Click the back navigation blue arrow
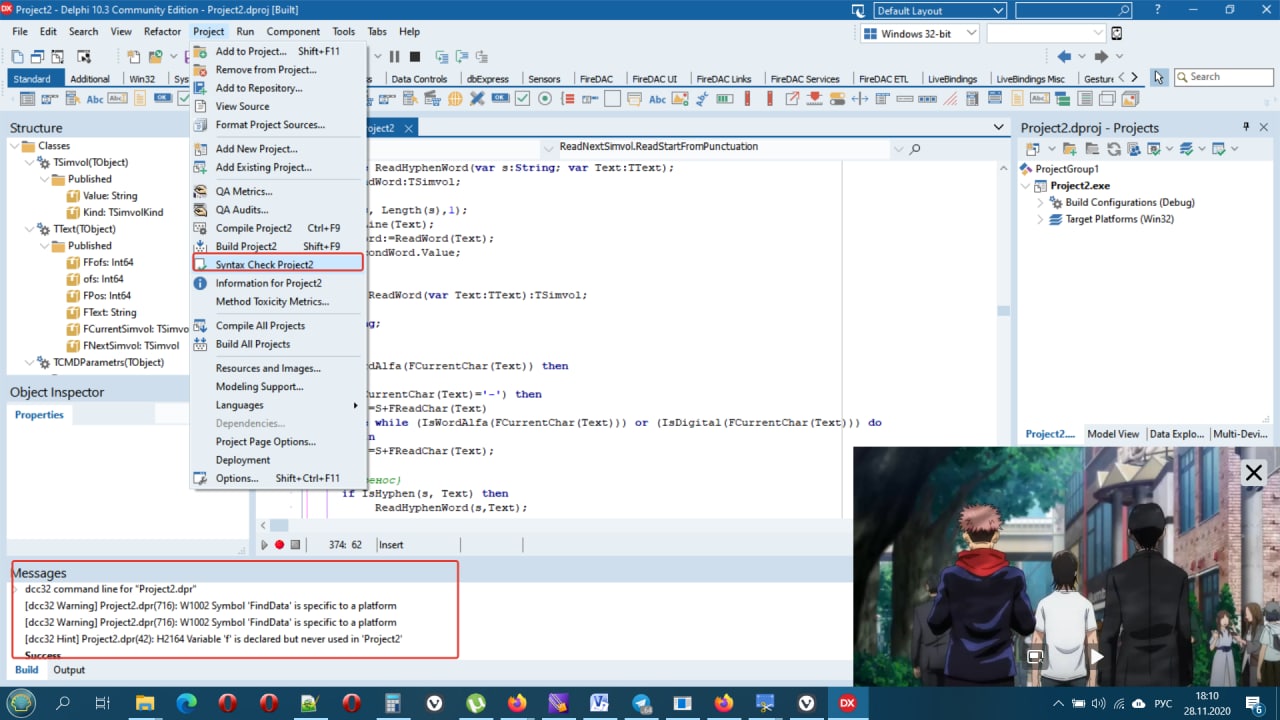This screenshot has height=720, width=1280. click(1064, 56)
